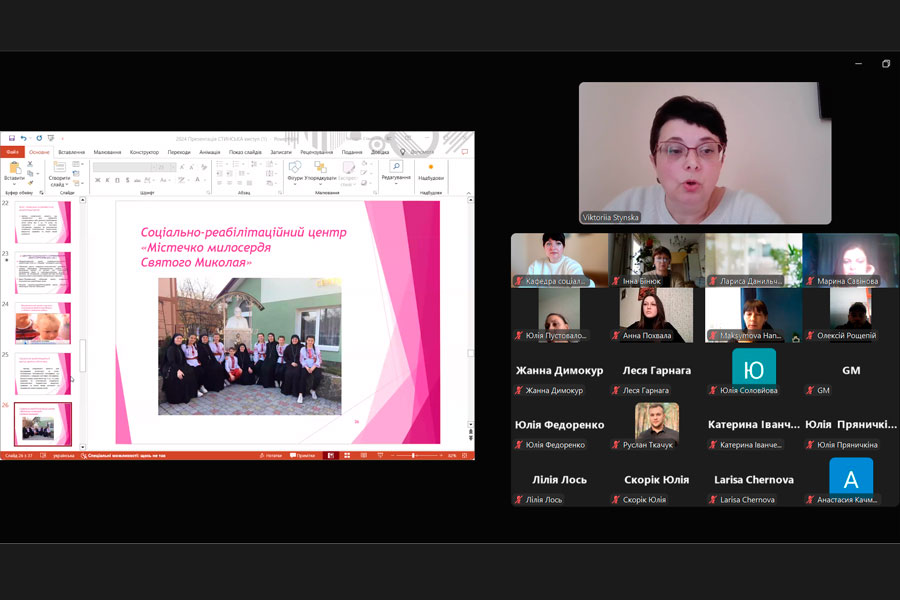Click the group photo on slide
The image size is (900, 600).
[x=250, y=346]
